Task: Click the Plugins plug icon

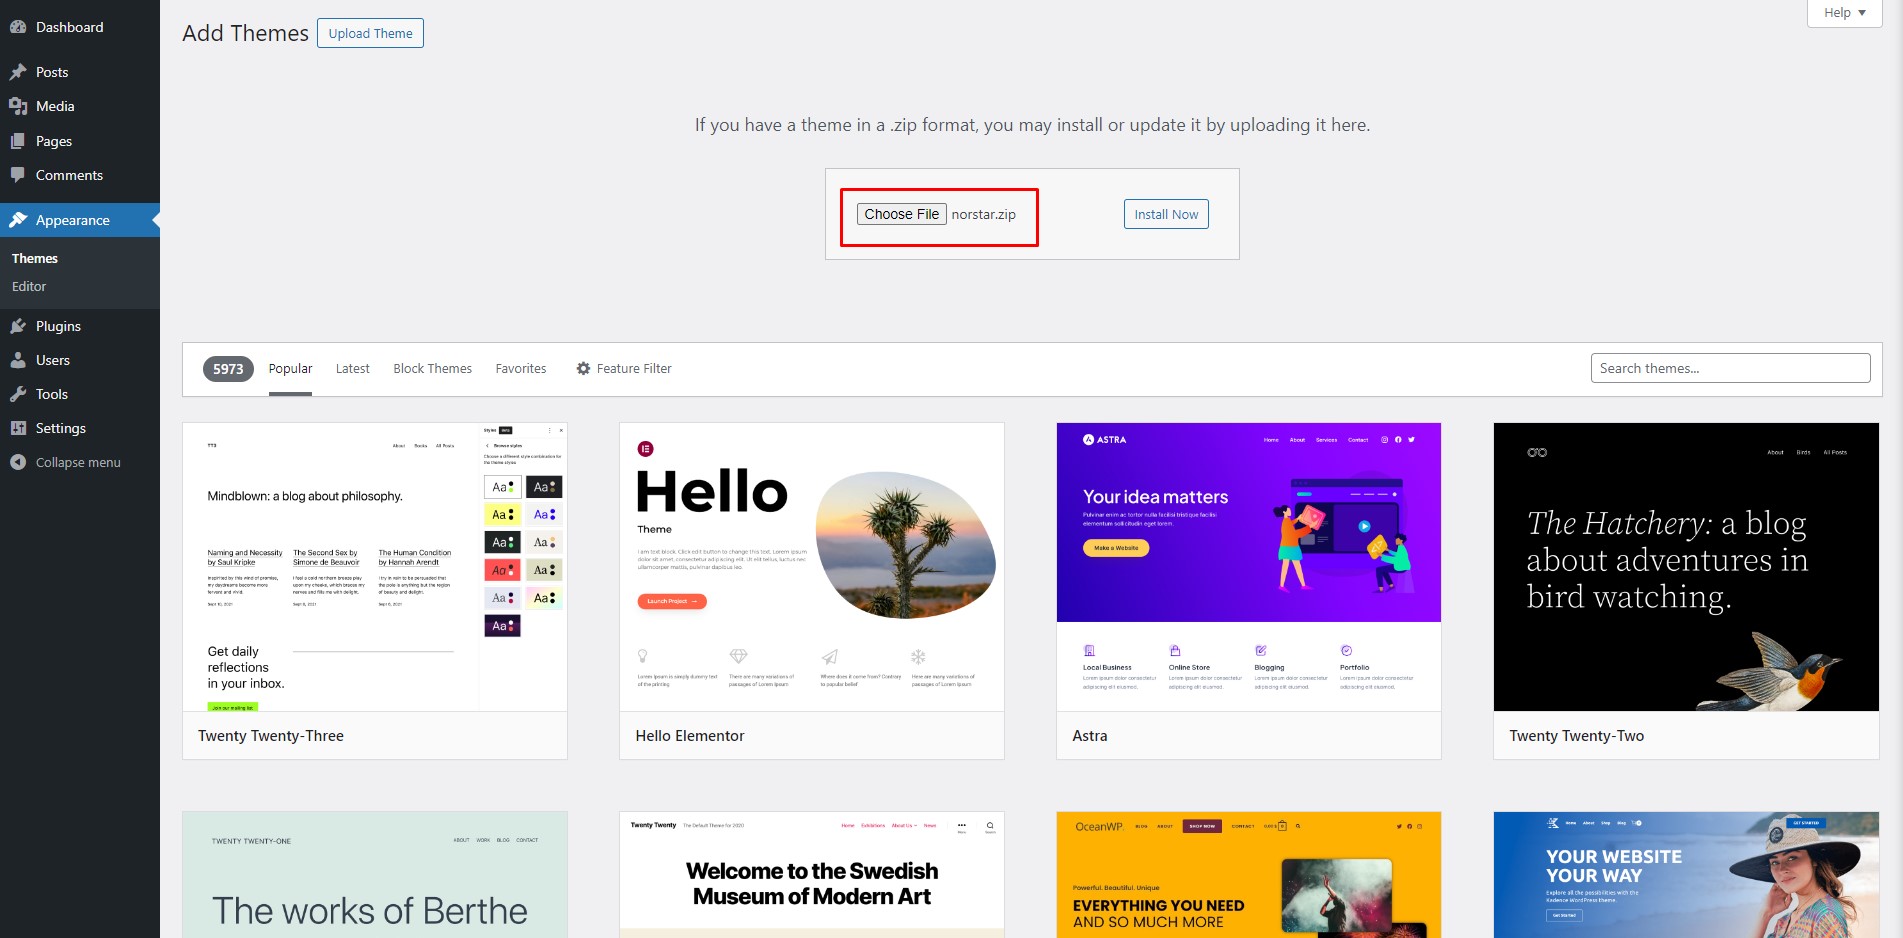Action: [18, 326]
